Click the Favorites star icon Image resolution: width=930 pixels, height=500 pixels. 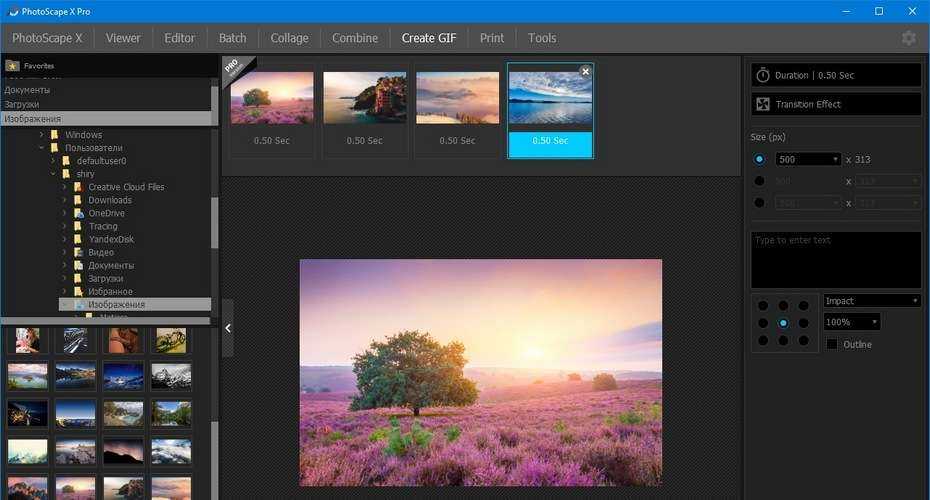12,66
